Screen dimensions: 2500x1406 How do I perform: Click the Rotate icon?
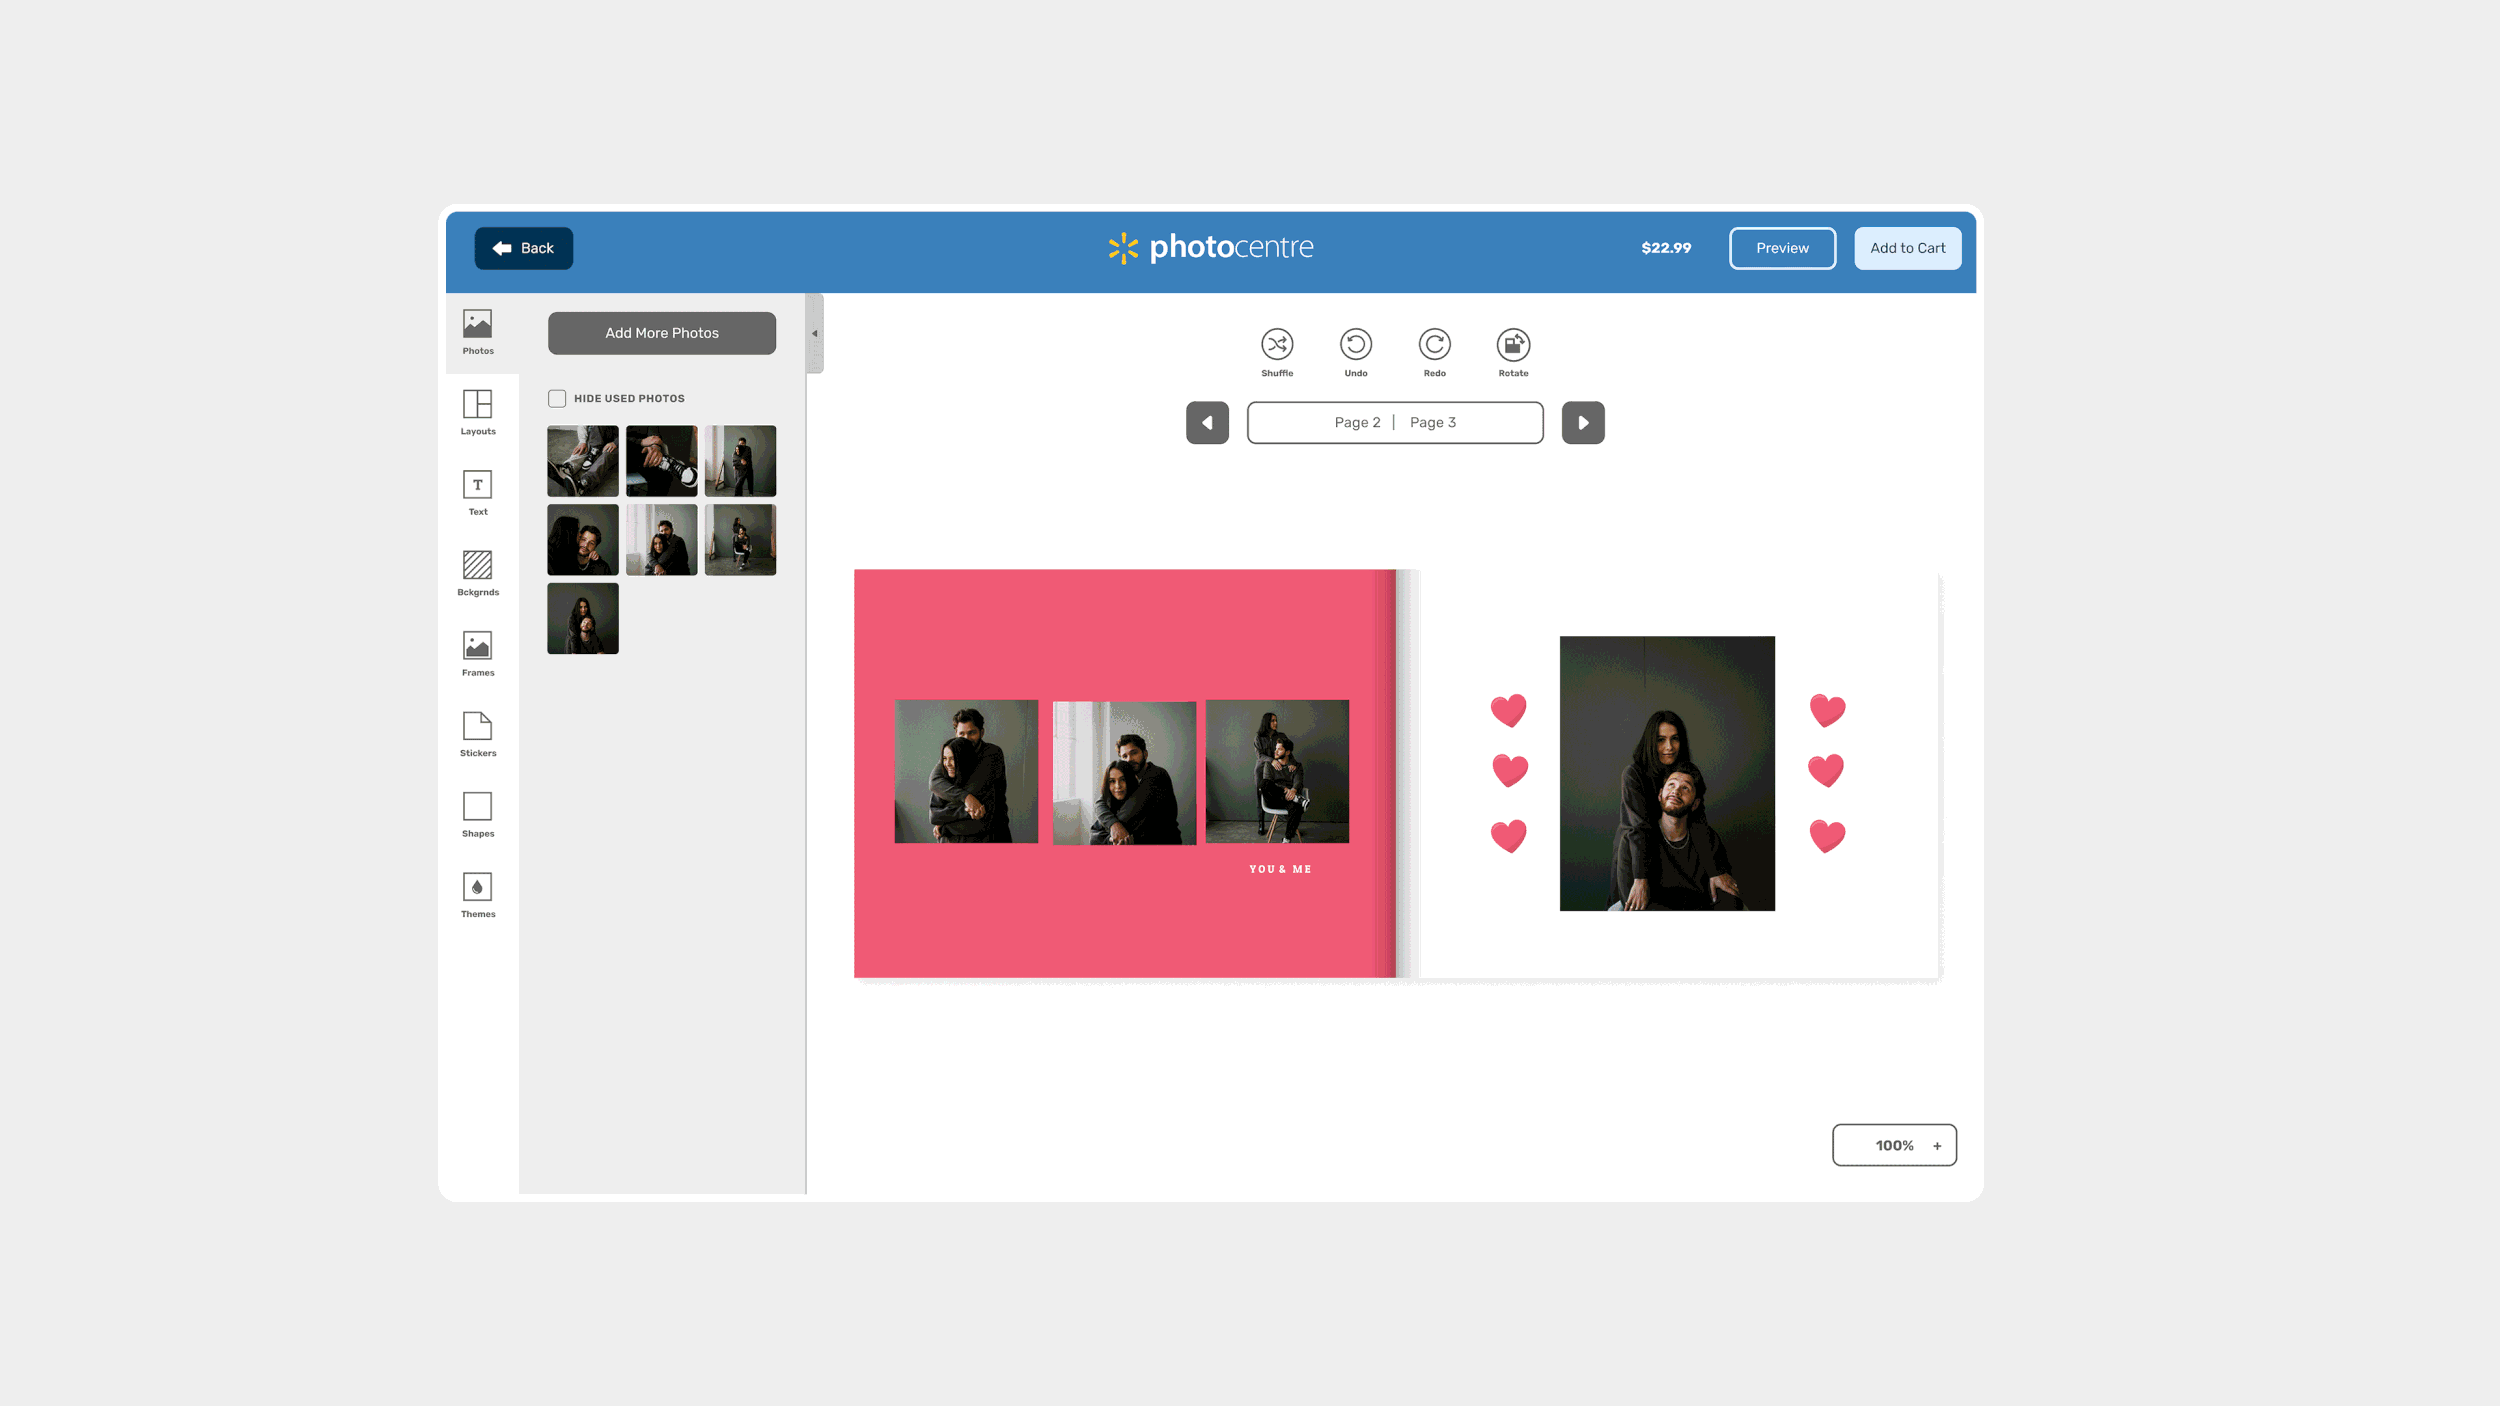tap(1513, 345)
